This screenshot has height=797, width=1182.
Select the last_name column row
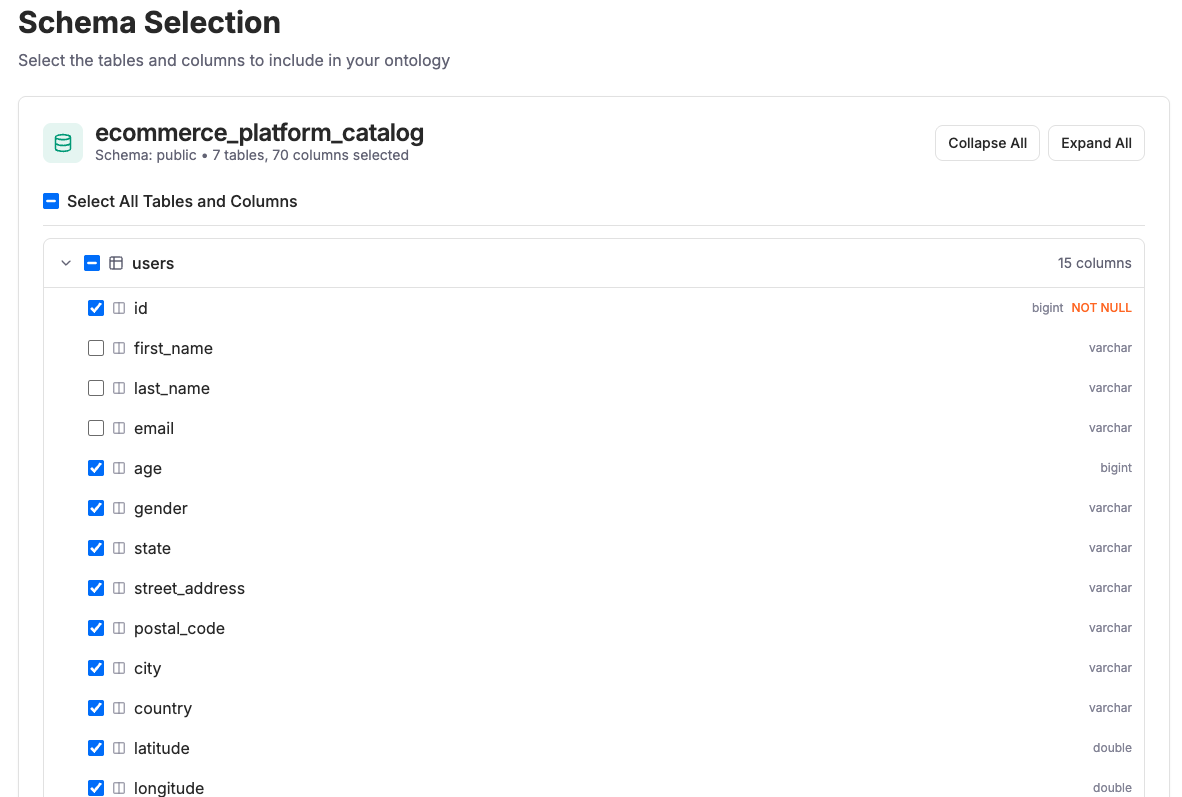[173, 388]
